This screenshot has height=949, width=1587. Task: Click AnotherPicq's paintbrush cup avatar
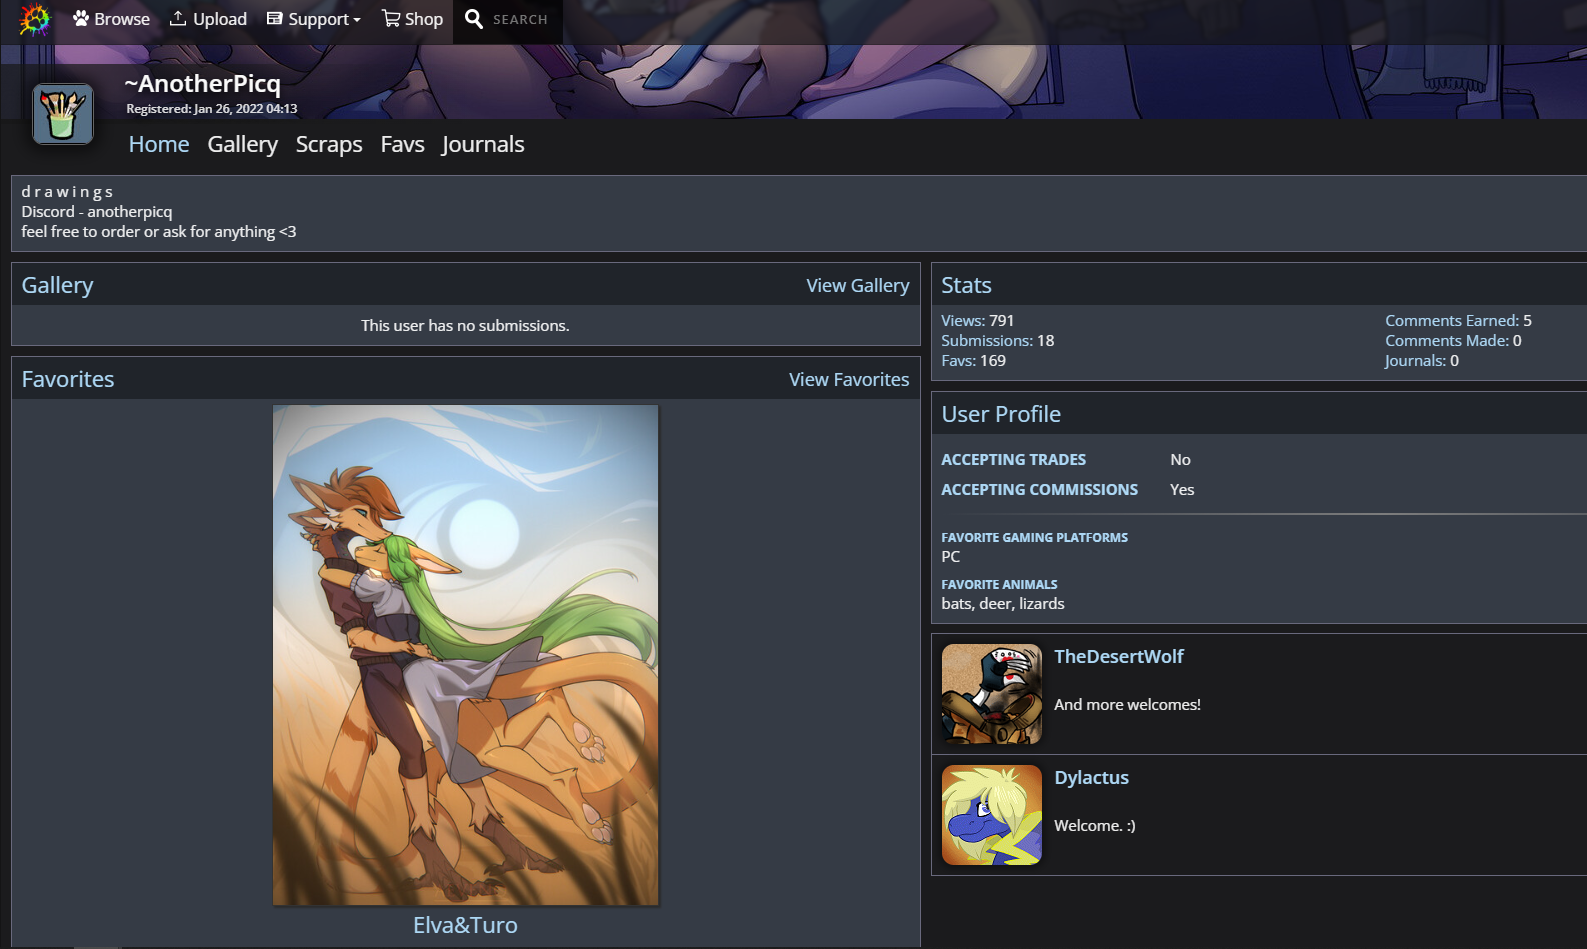(63, 114)
